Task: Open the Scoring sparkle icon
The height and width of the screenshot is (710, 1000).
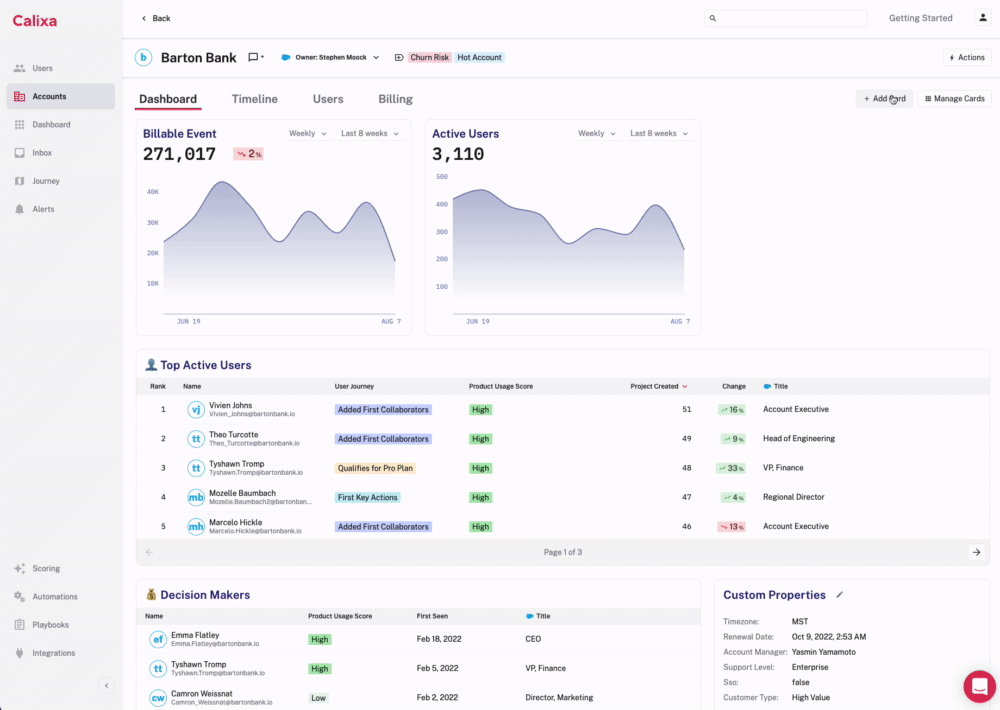Action: tap(20, 568)
